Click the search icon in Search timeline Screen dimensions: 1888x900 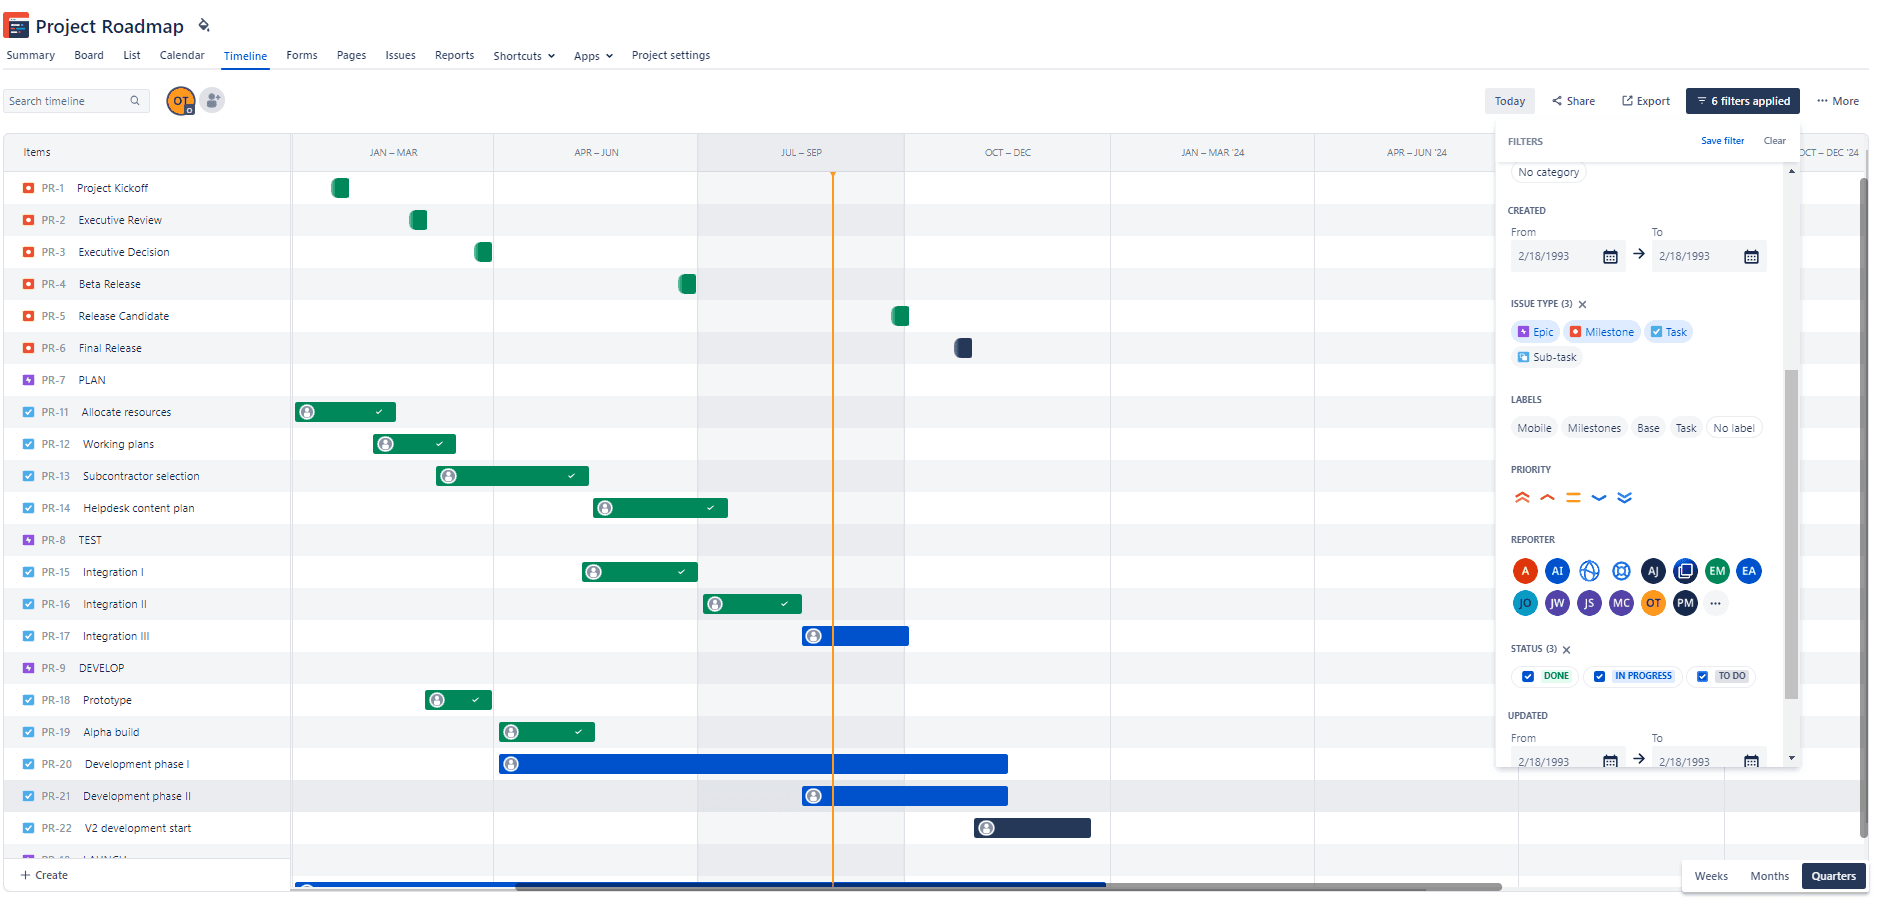tap(135, 100)
